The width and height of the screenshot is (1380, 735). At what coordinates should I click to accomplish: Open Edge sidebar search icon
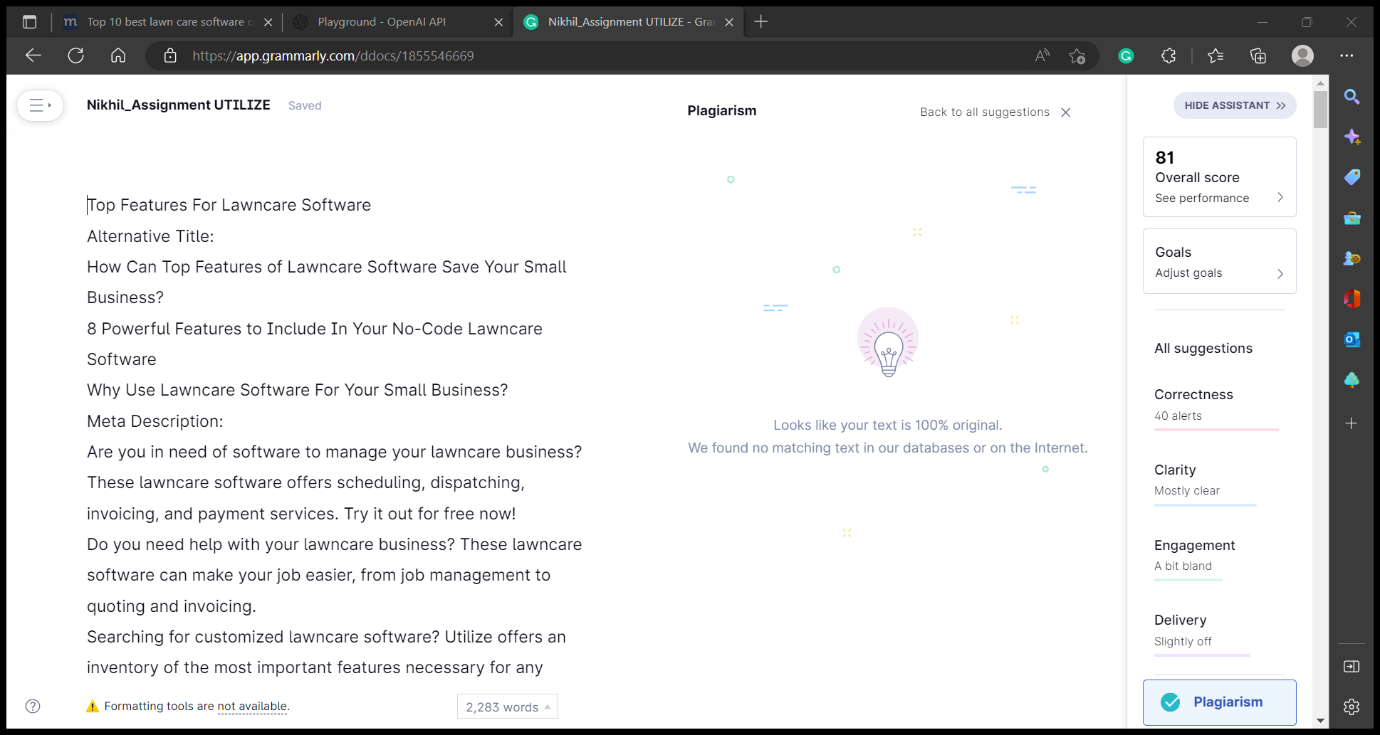[x=1352, y=97]
